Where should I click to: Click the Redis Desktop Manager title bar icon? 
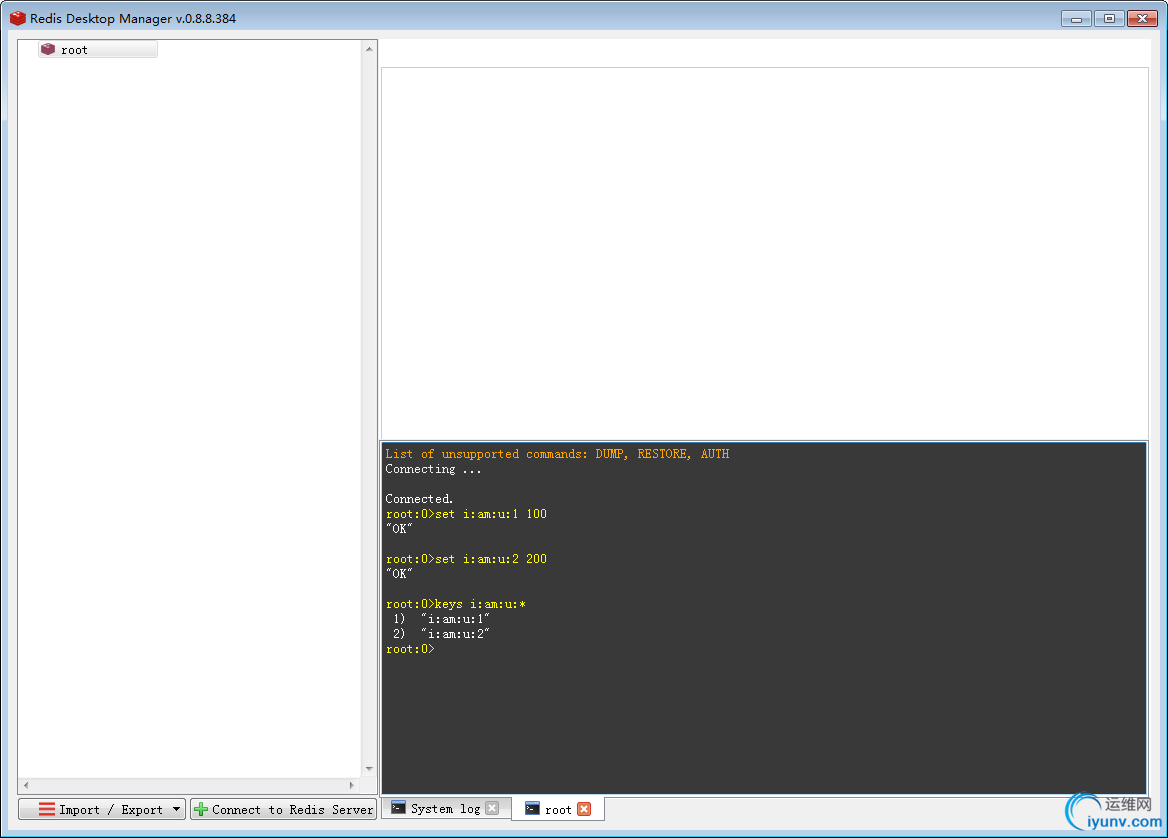[x=18, y=18]
